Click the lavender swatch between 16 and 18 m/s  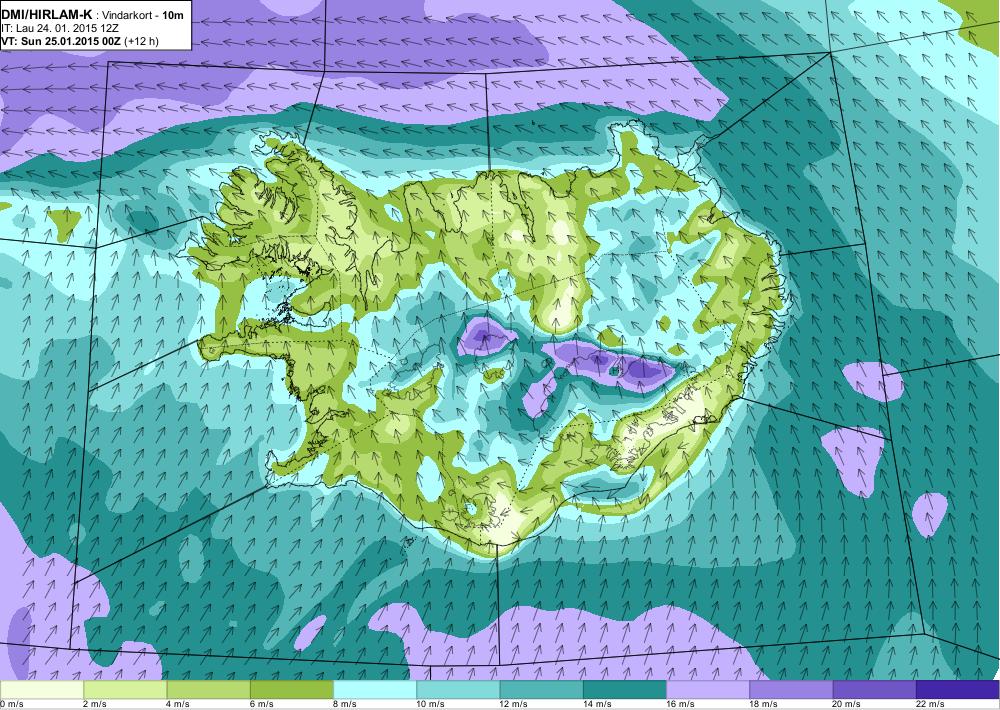pos(708,690)
